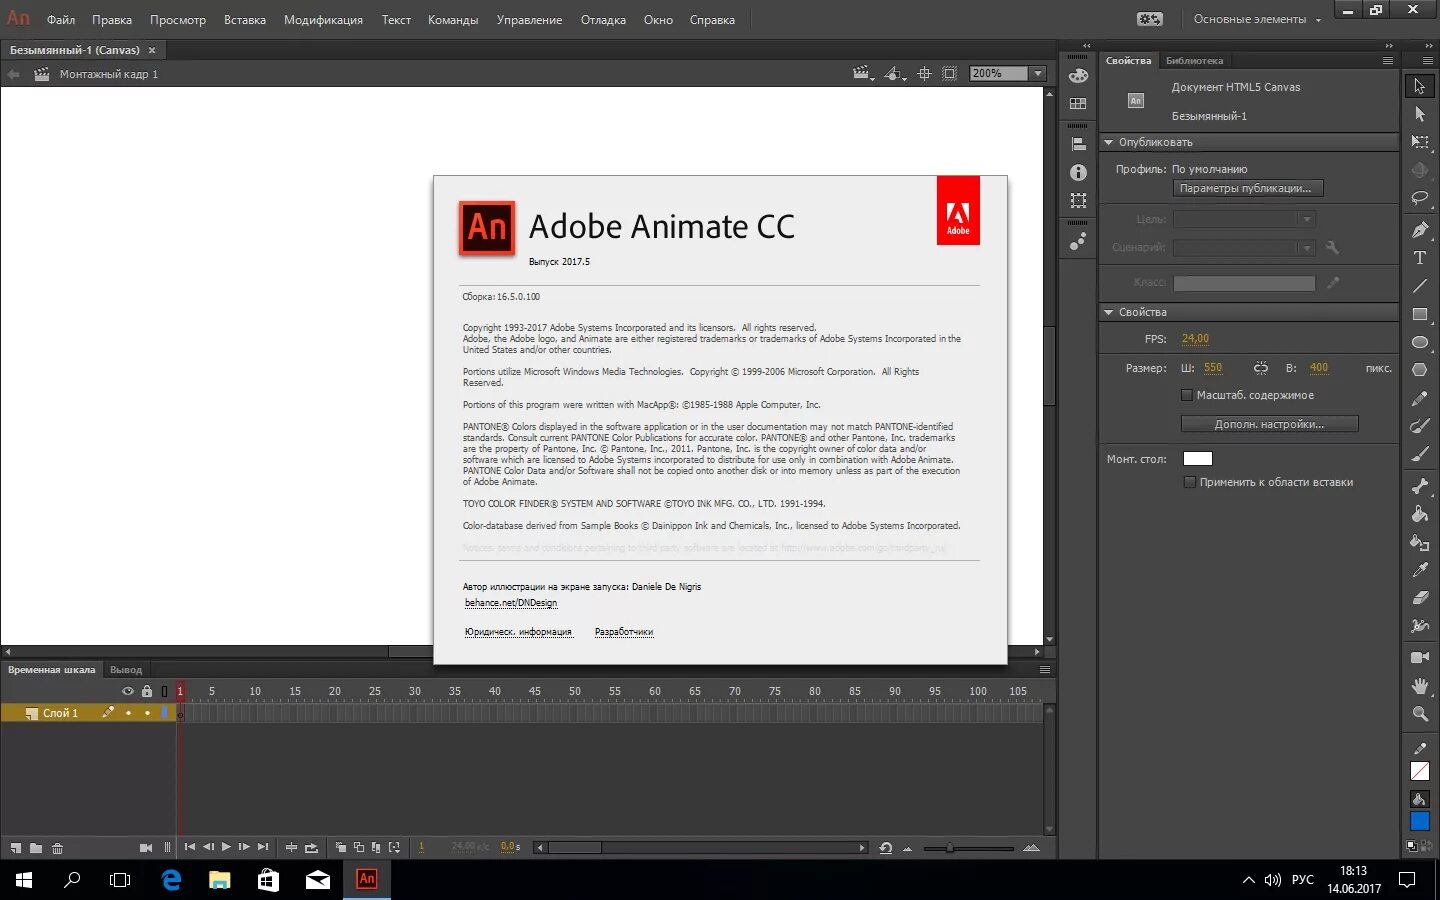This screenshot has height=900, width=1440.
Task: Play the timeline animation
Action: point(226,847)
